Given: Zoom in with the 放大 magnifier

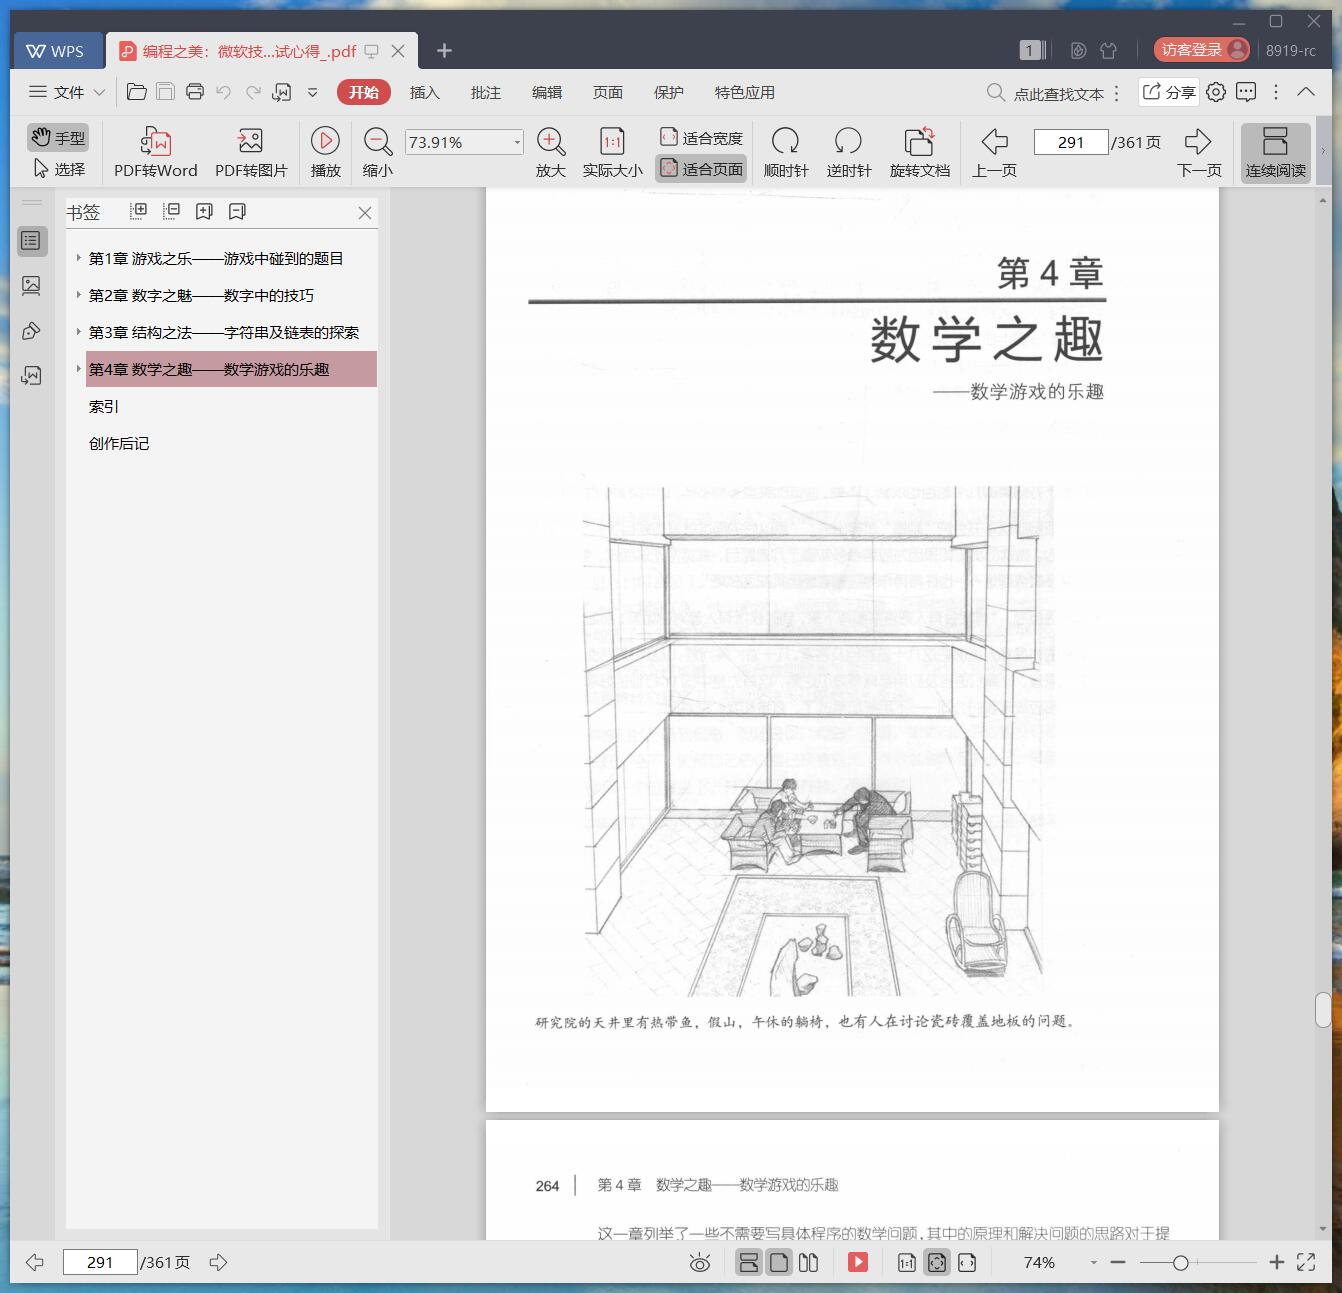Looking at the screenshot, I should (551, 152).
